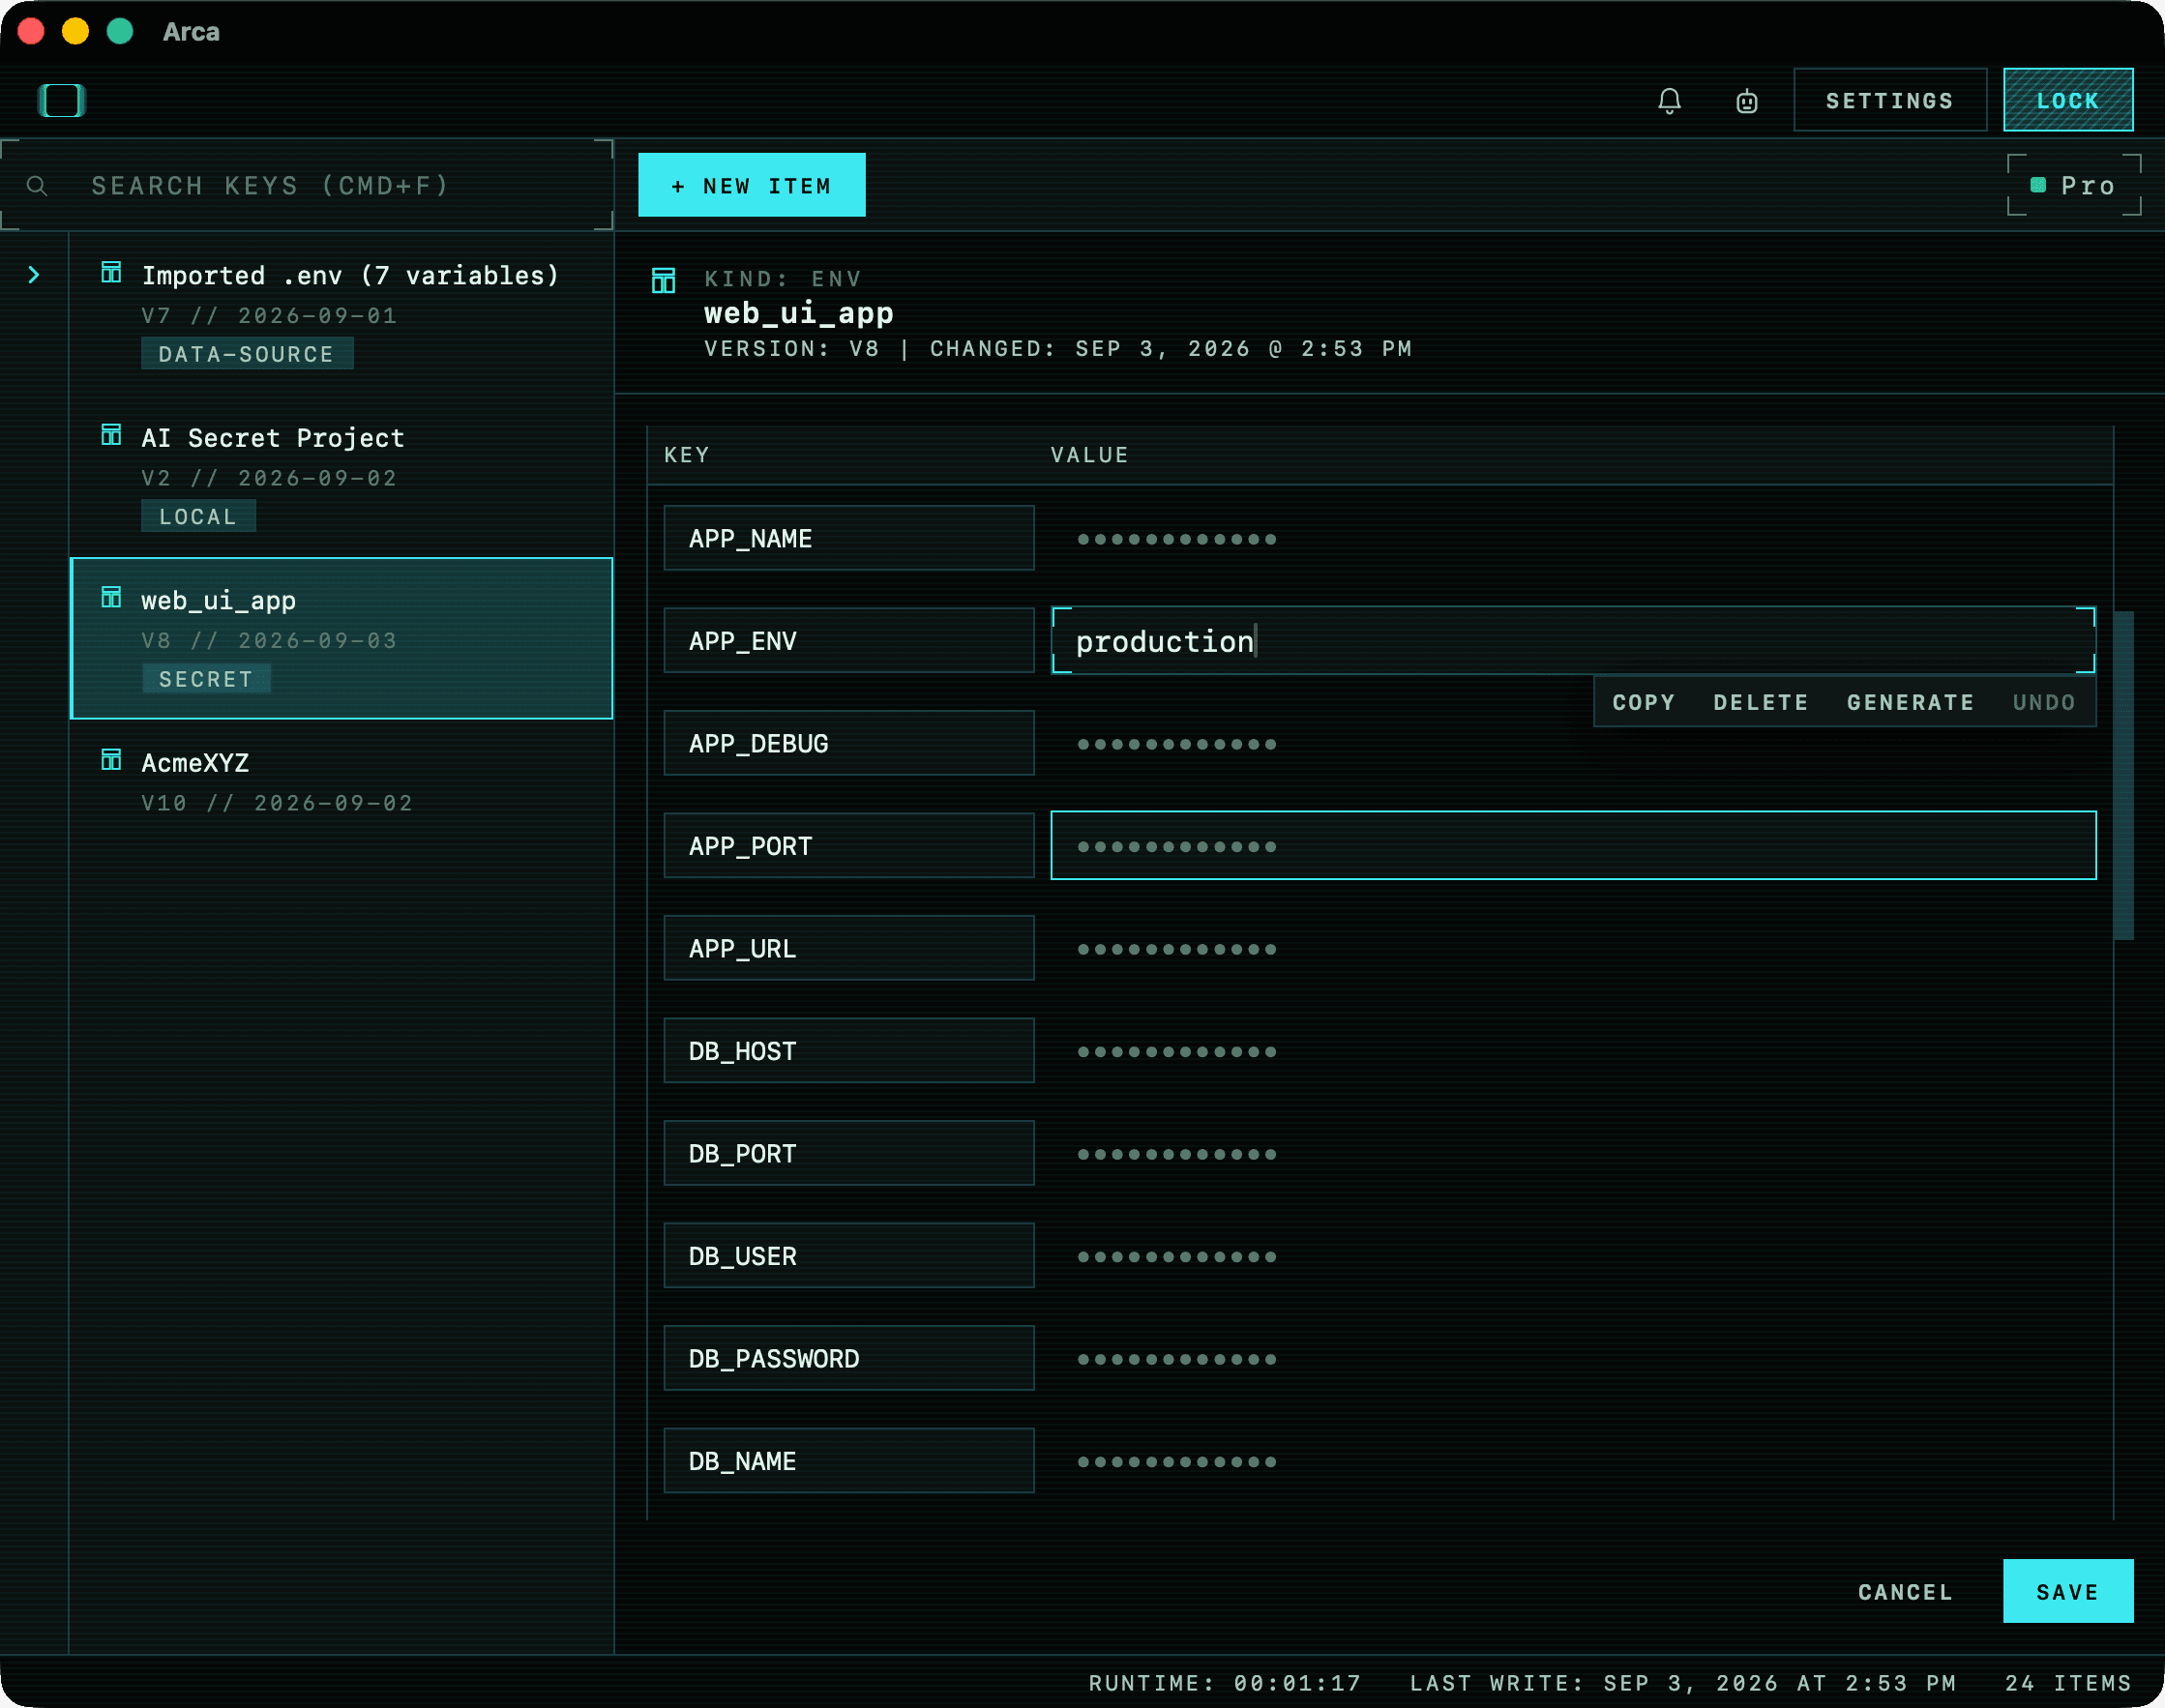Click the LAST WRITE status text

1683,1683
